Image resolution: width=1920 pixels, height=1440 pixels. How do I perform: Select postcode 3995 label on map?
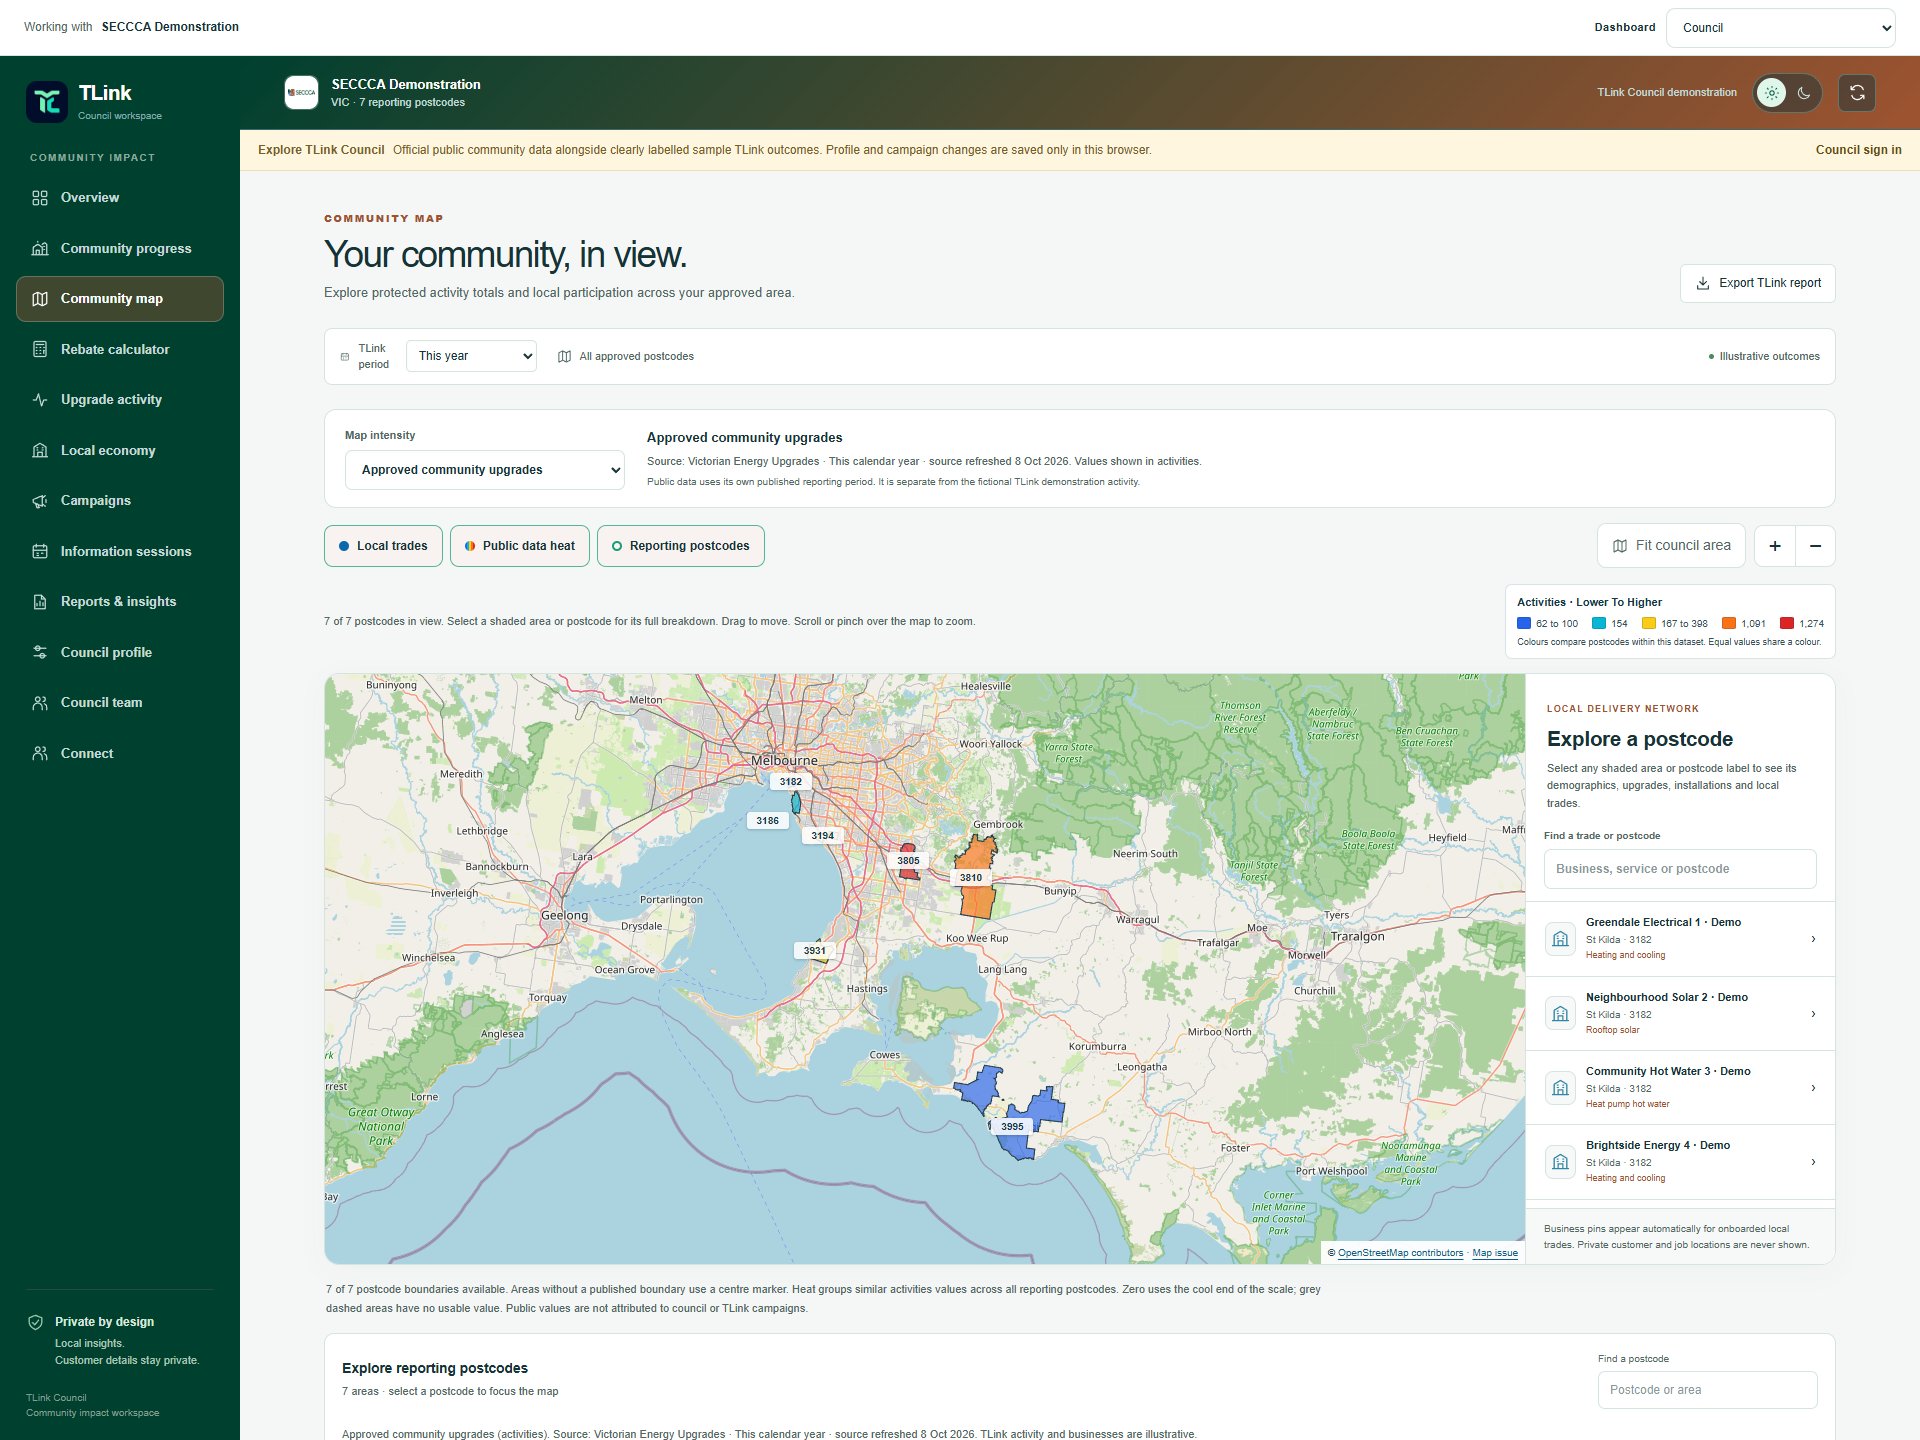click(x=1012, y=1127)
